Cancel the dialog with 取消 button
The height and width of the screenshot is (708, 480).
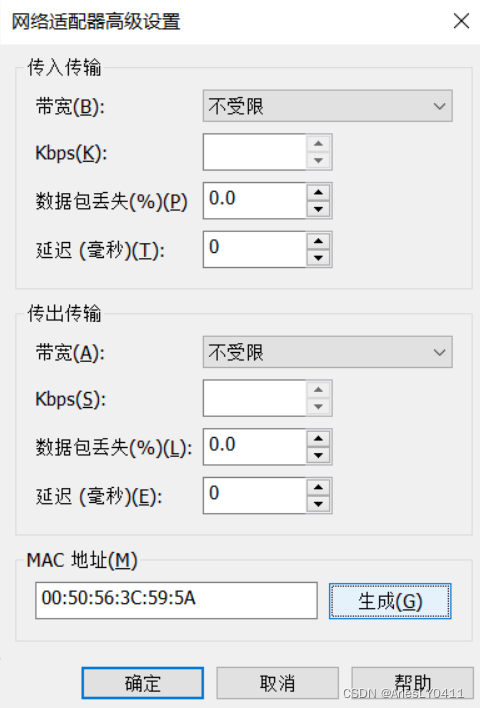click(x=277, y=683)
